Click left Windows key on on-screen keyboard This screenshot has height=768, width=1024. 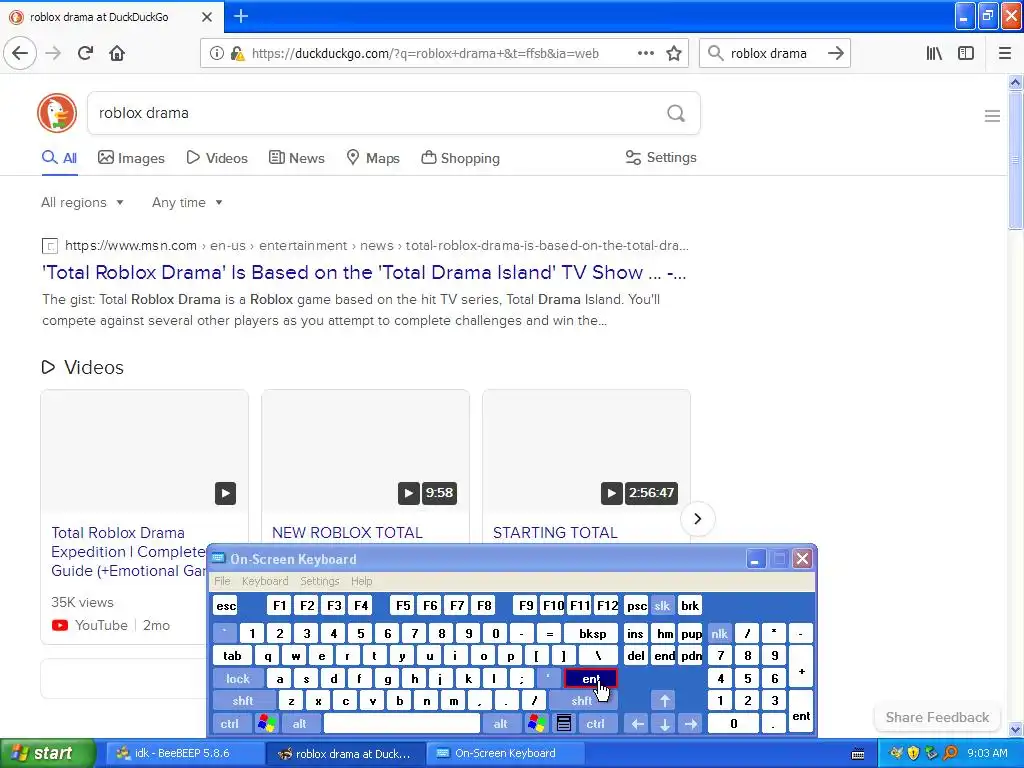[266, 724]
